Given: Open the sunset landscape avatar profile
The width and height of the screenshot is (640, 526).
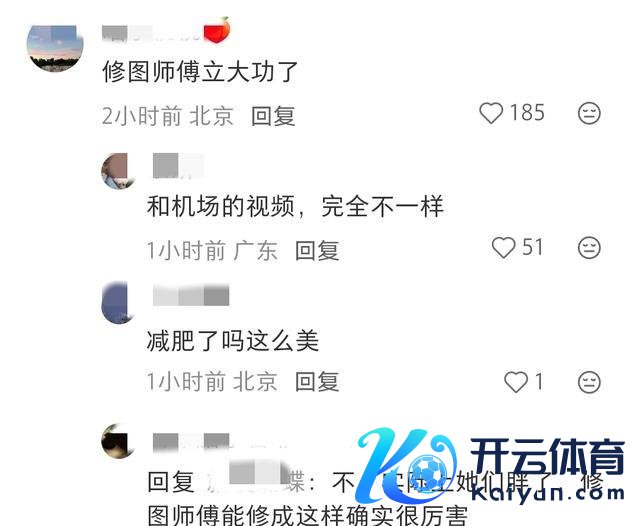Looking at the screenshot, I should coord(55,47).
